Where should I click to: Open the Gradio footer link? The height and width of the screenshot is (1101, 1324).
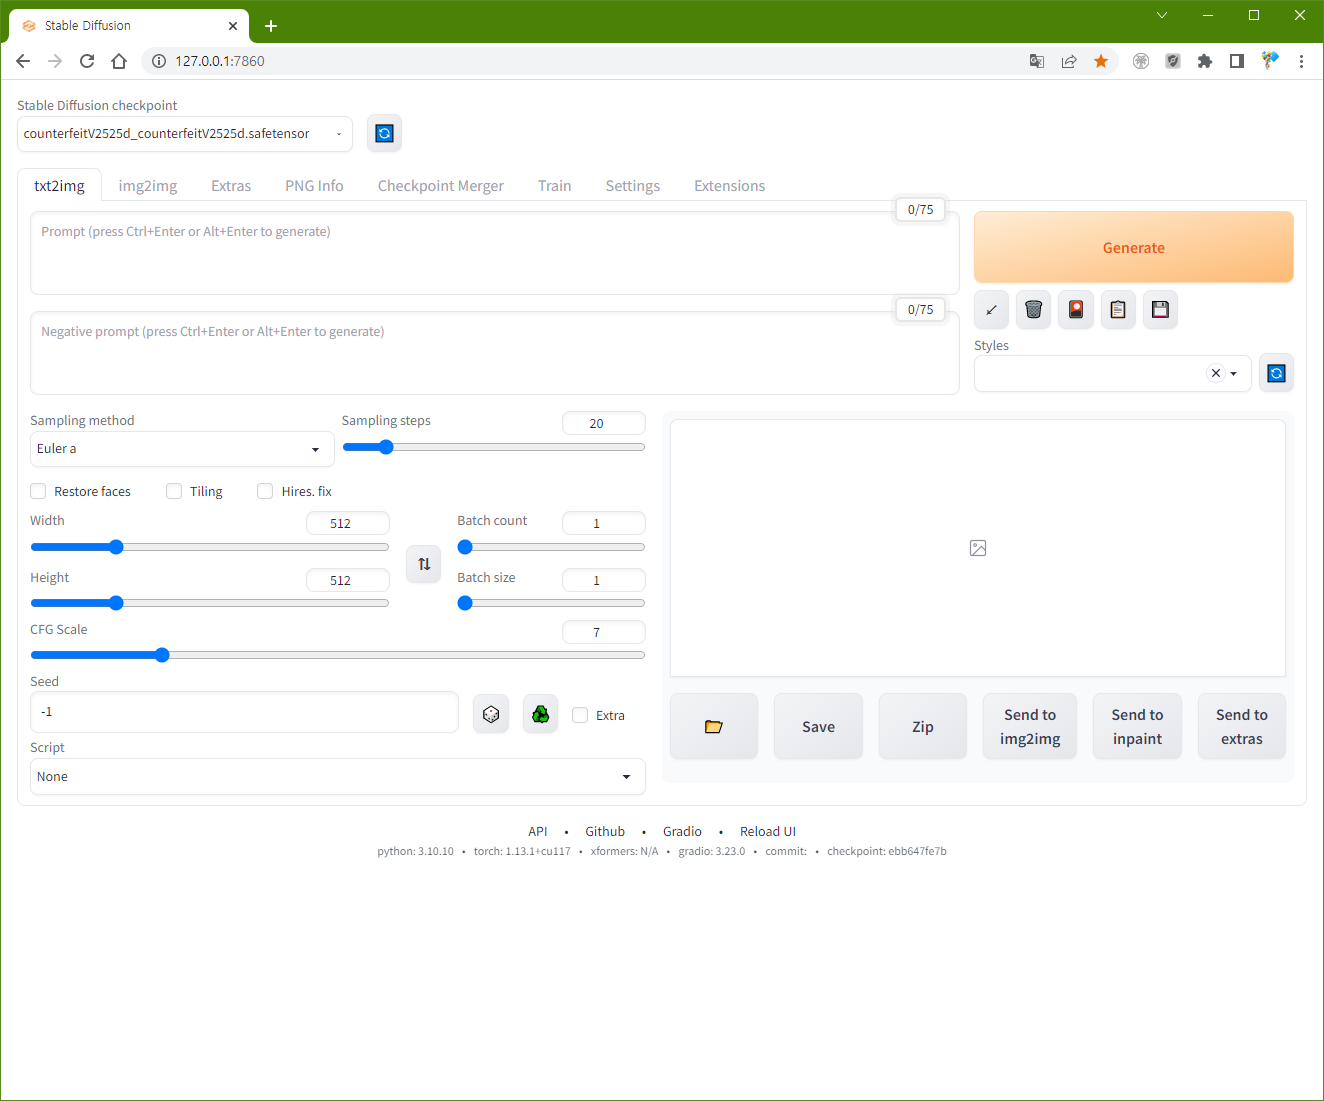click(x=682, y=832)
